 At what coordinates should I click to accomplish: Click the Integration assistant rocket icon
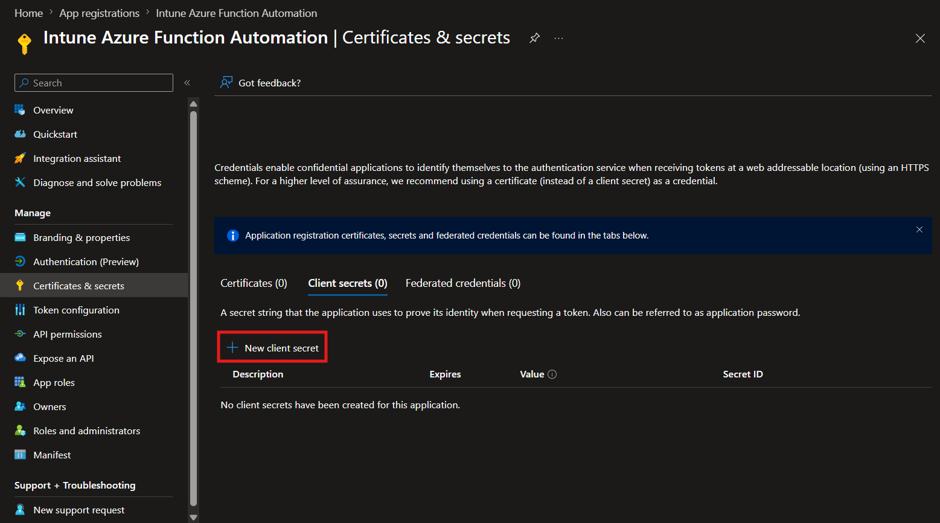point(20,158)
